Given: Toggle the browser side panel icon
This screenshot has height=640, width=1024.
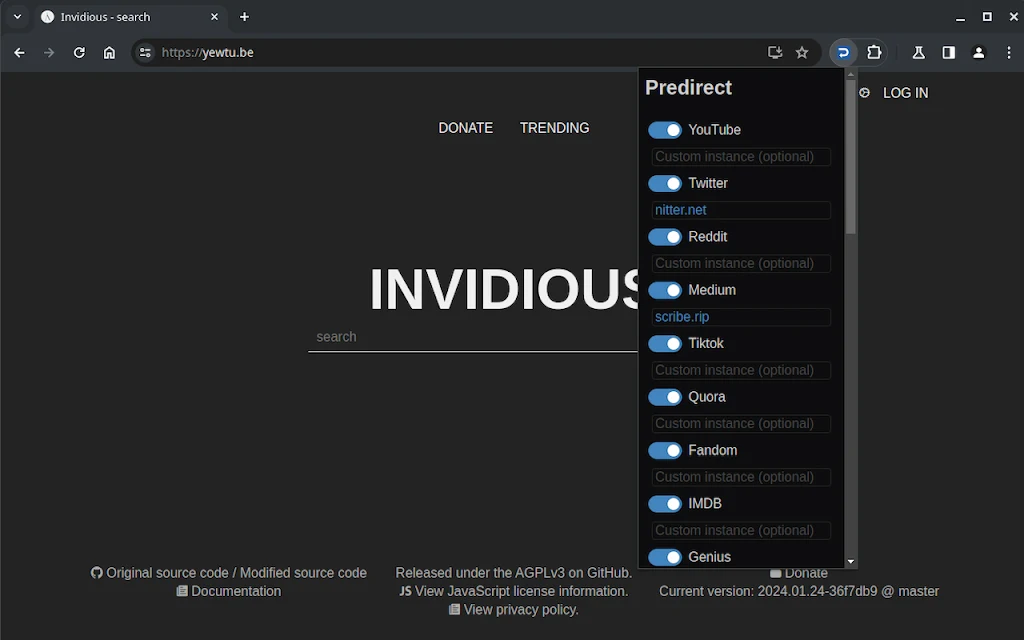Looking at the screenshot, I should pyautogui.click(x=948, y=53).
